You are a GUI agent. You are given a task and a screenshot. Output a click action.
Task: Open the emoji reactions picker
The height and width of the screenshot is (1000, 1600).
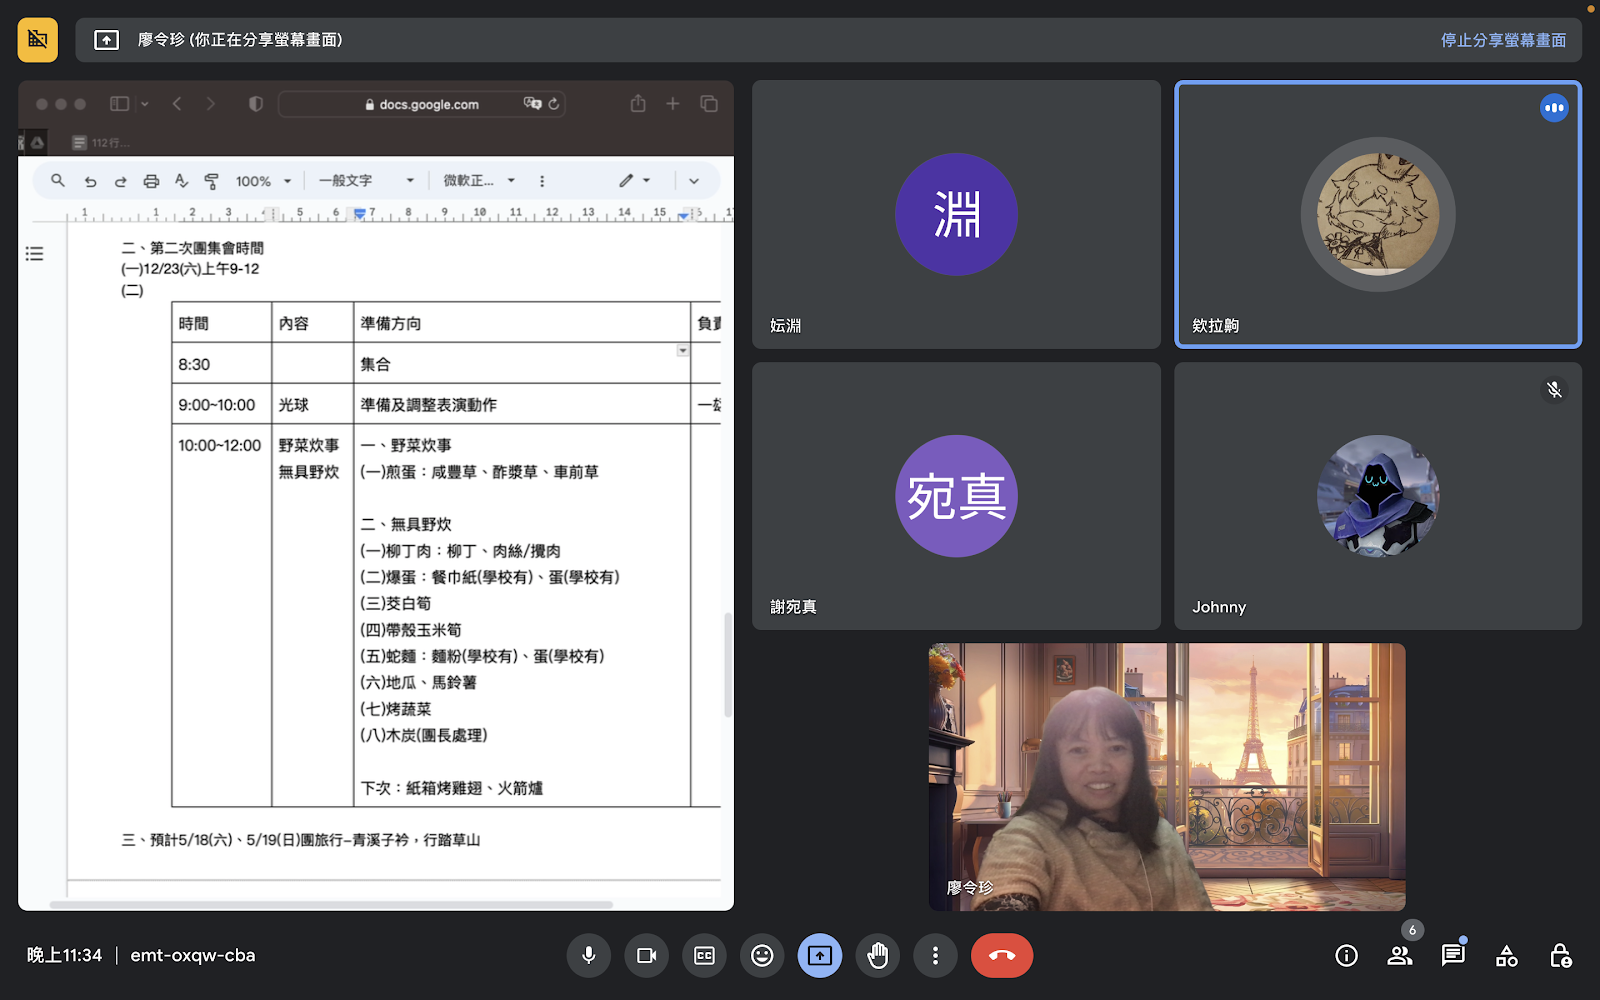pos(762,956)
